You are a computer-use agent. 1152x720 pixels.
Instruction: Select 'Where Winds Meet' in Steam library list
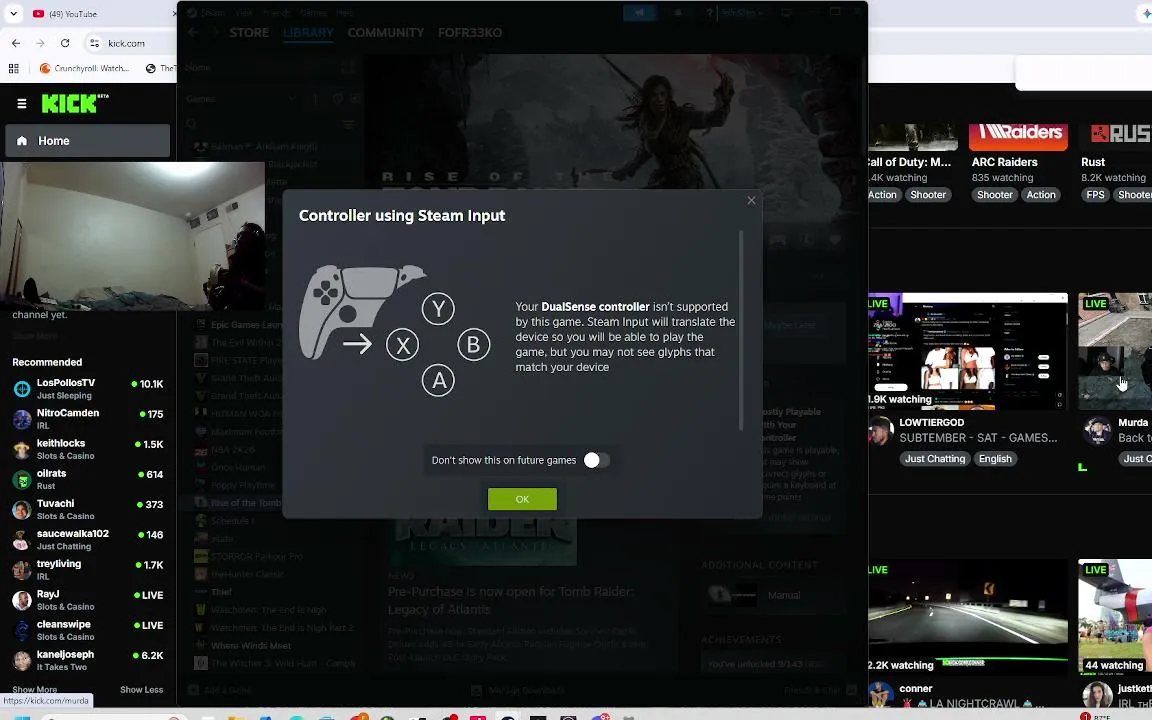[251, 645]
